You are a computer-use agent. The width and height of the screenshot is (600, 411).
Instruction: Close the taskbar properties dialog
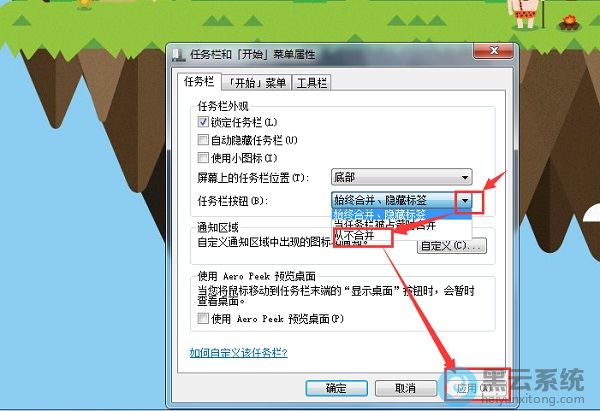pos(493,51)
